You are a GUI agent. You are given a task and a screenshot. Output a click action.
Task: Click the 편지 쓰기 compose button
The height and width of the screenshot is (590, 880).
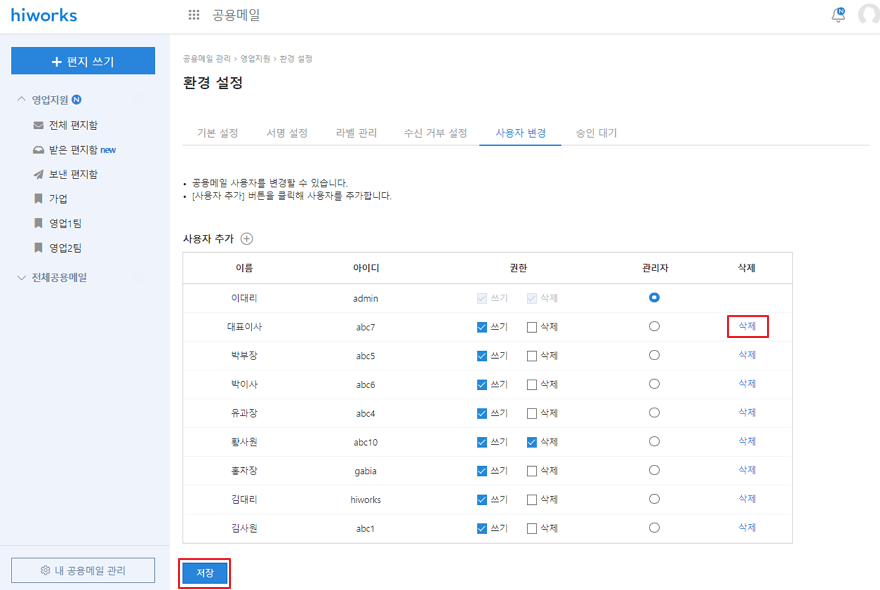tap(83, 61)
